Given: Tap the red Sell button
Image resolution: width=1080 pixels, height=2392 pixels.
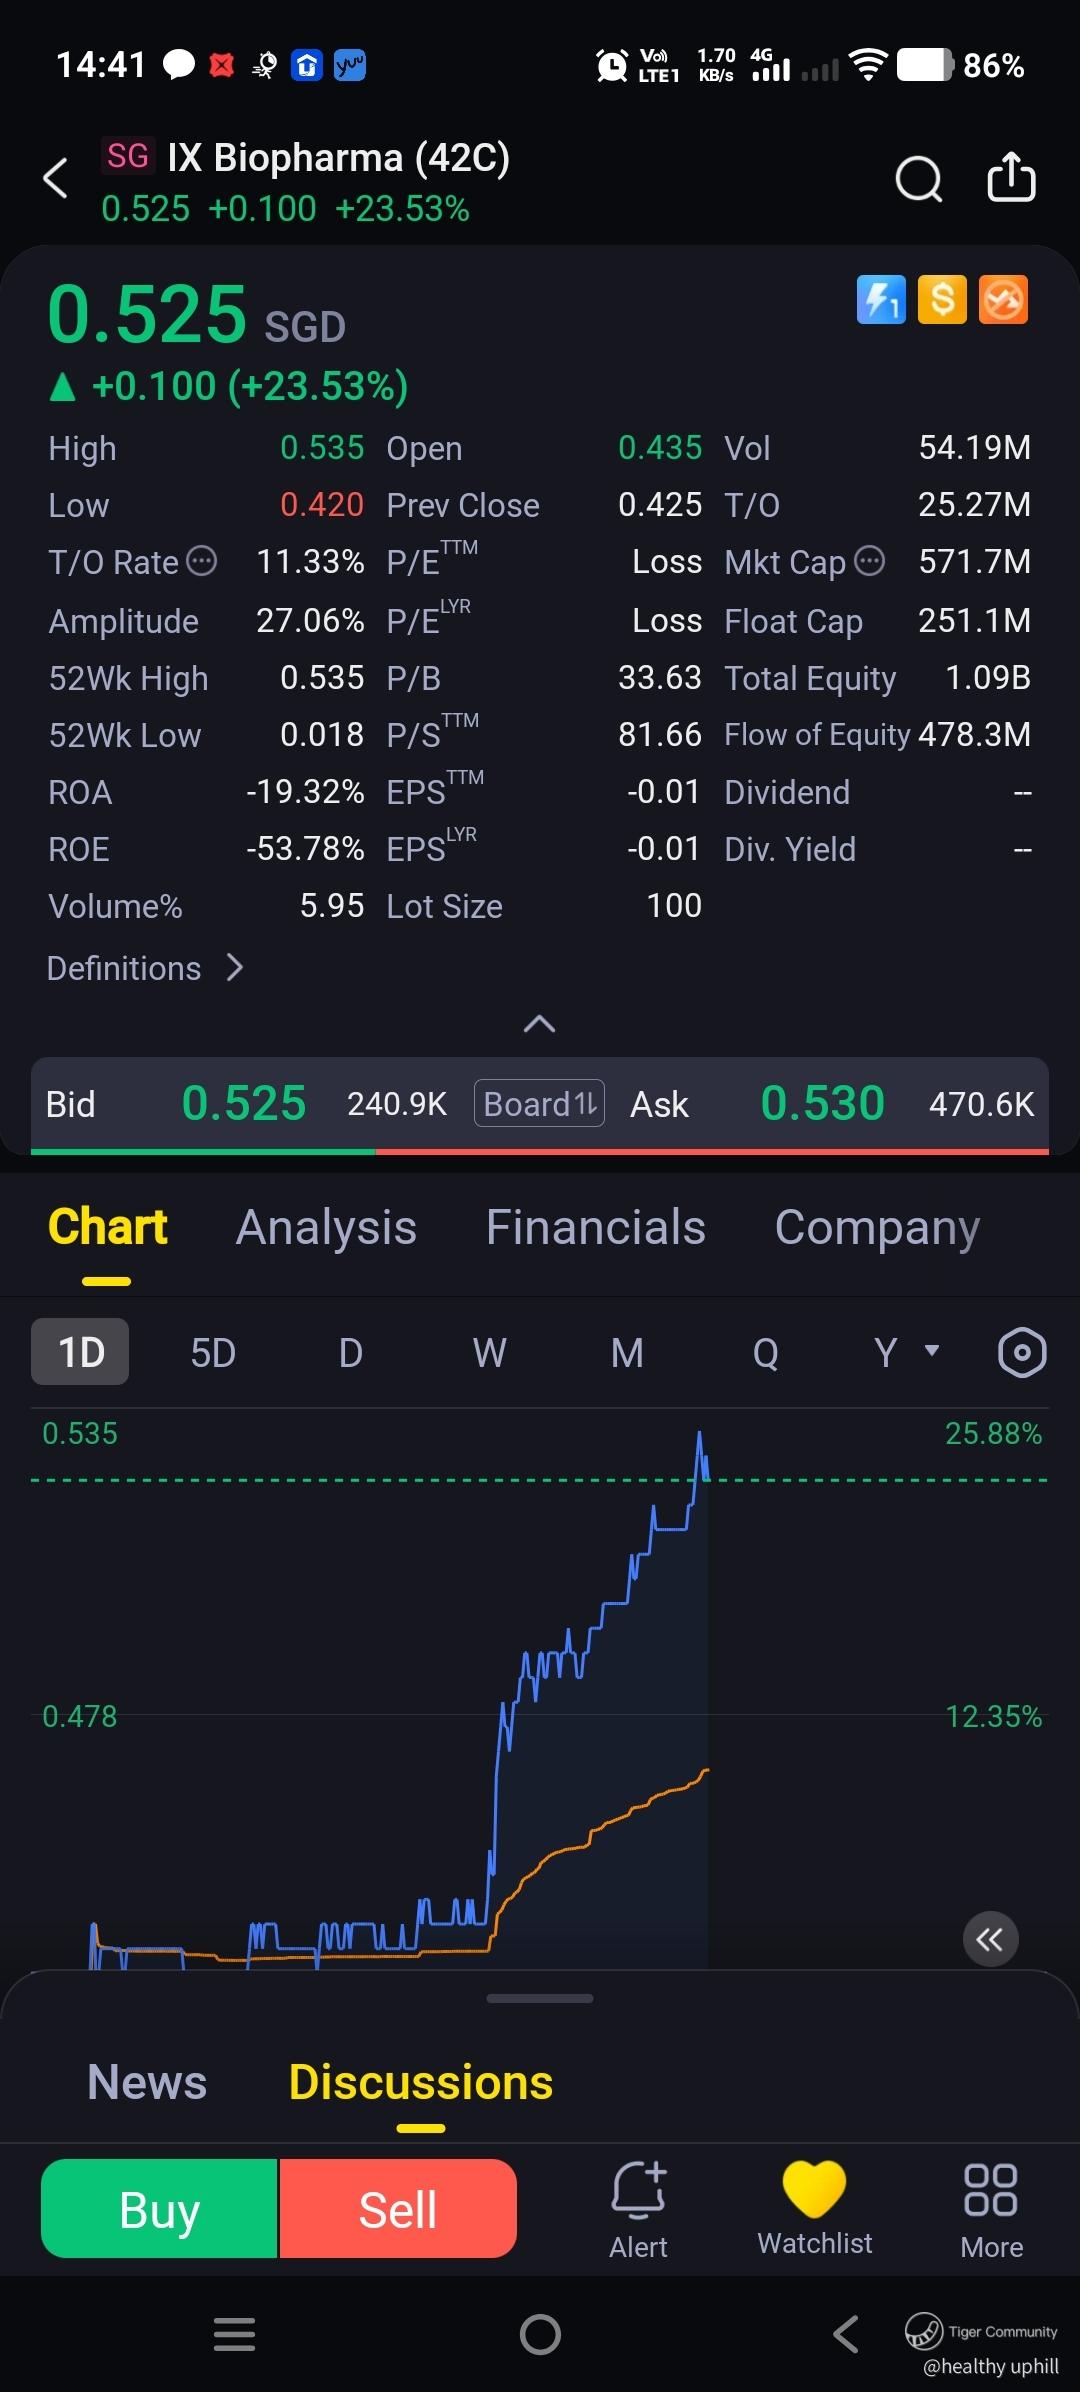Looking at the screenshot, I should [x=398, y=2208].
